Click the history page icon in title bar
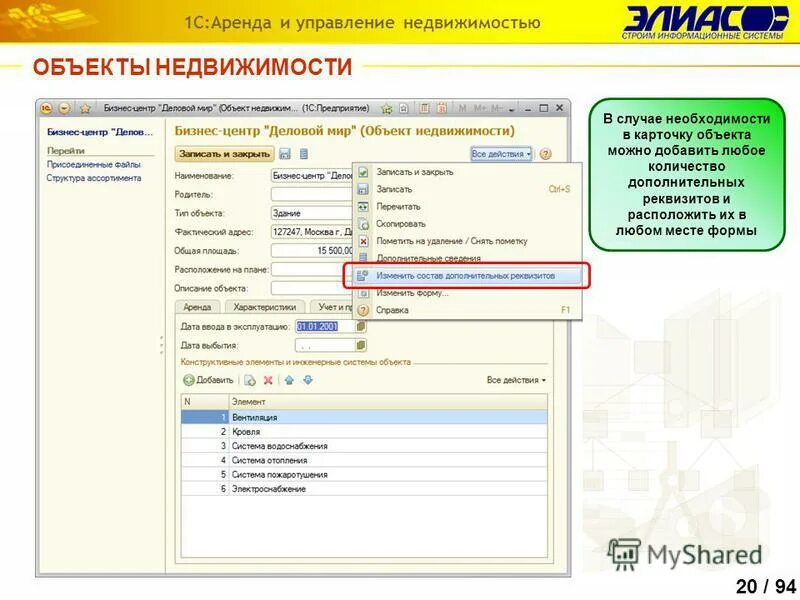The image size is (800, 600). tap(404, 108)
